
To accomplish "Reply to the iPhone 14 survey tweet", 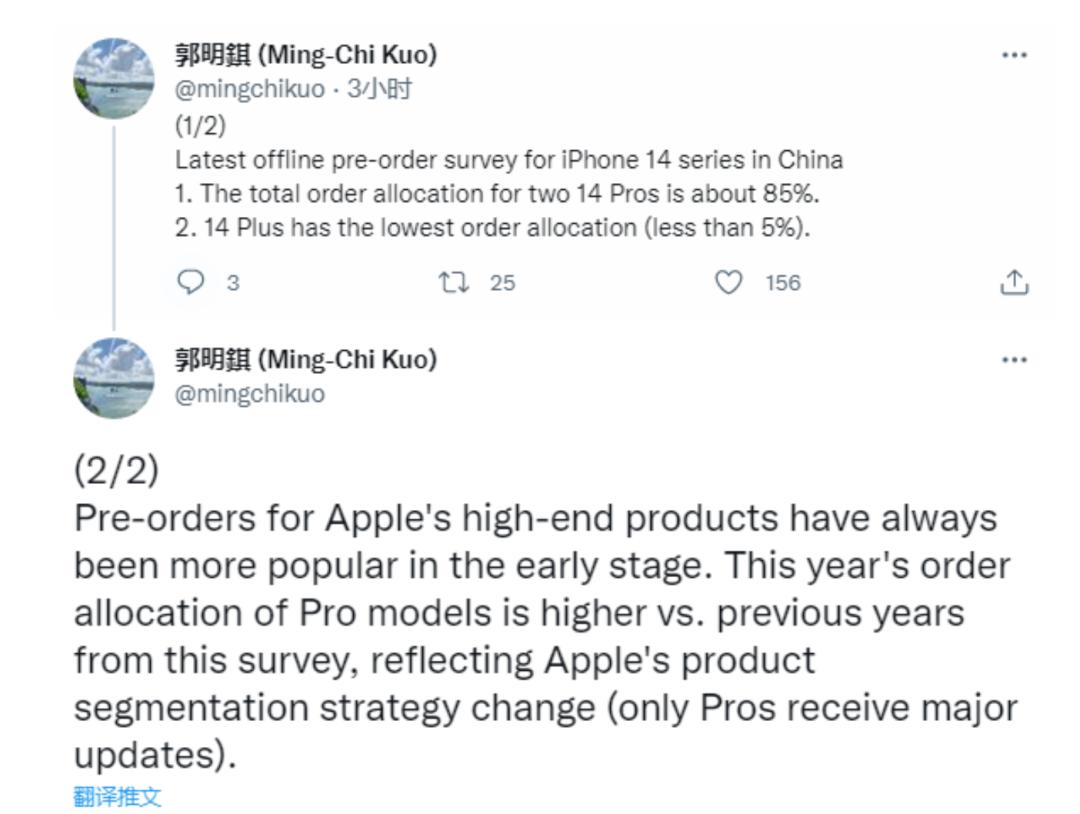I will click(191, 283).
